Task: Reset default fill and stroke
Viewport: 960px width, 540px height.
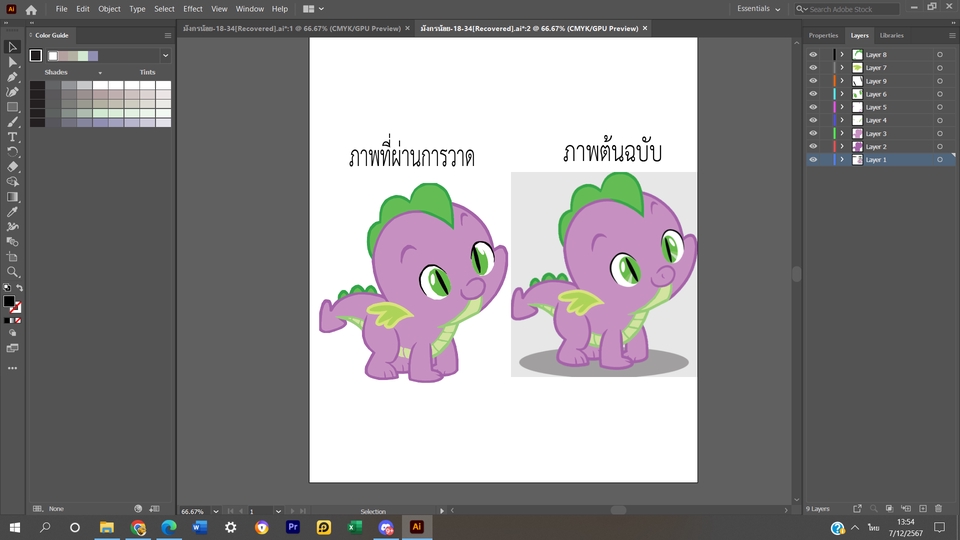Action: click(7, 288)
